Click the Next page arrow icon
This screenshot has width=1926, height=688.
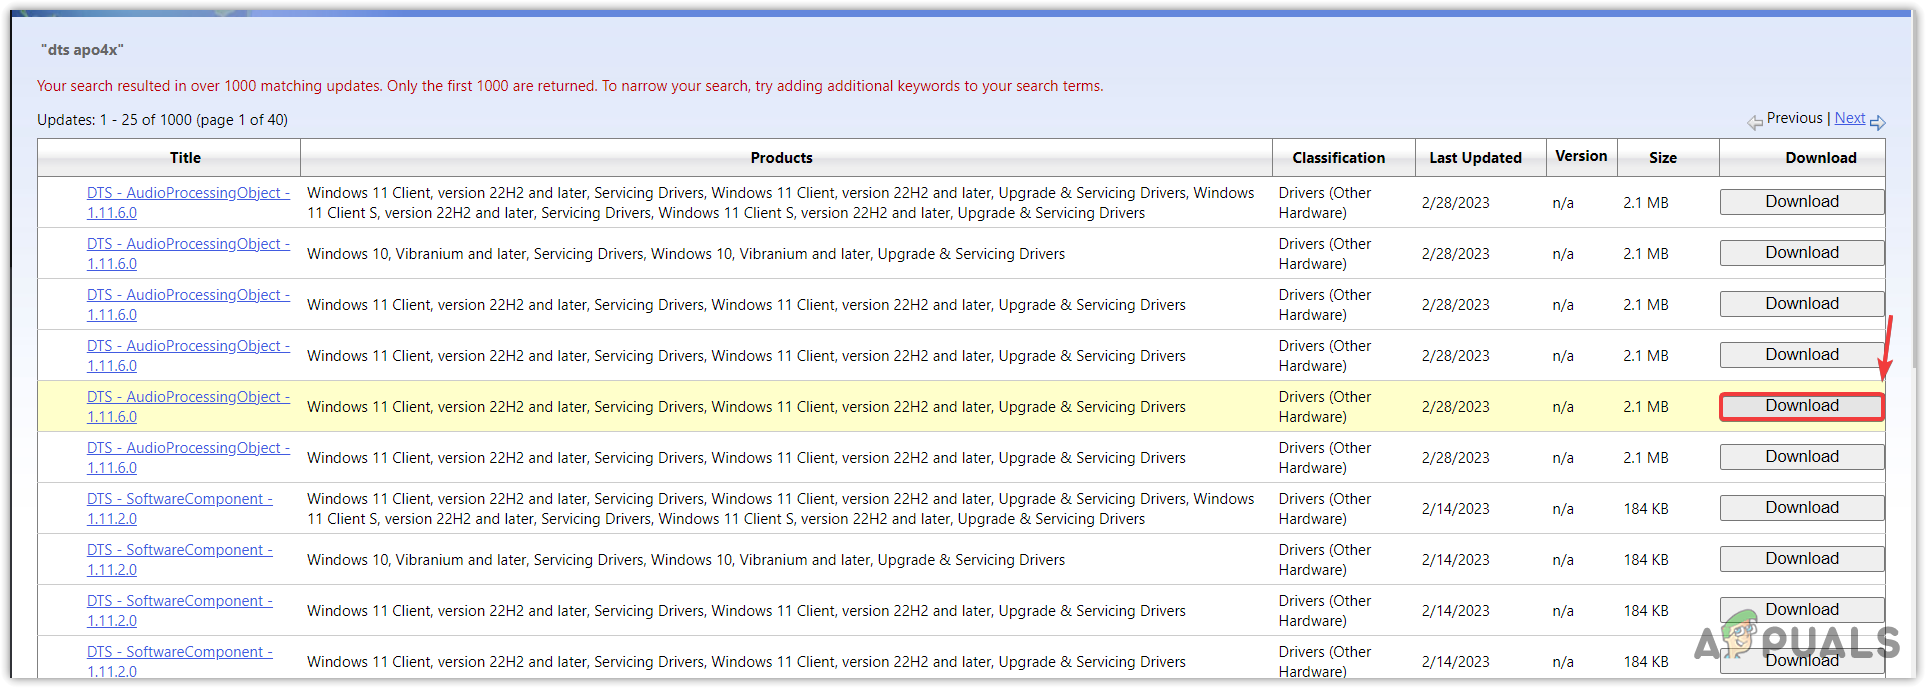pyautogui.click(x=1878, y=122)
